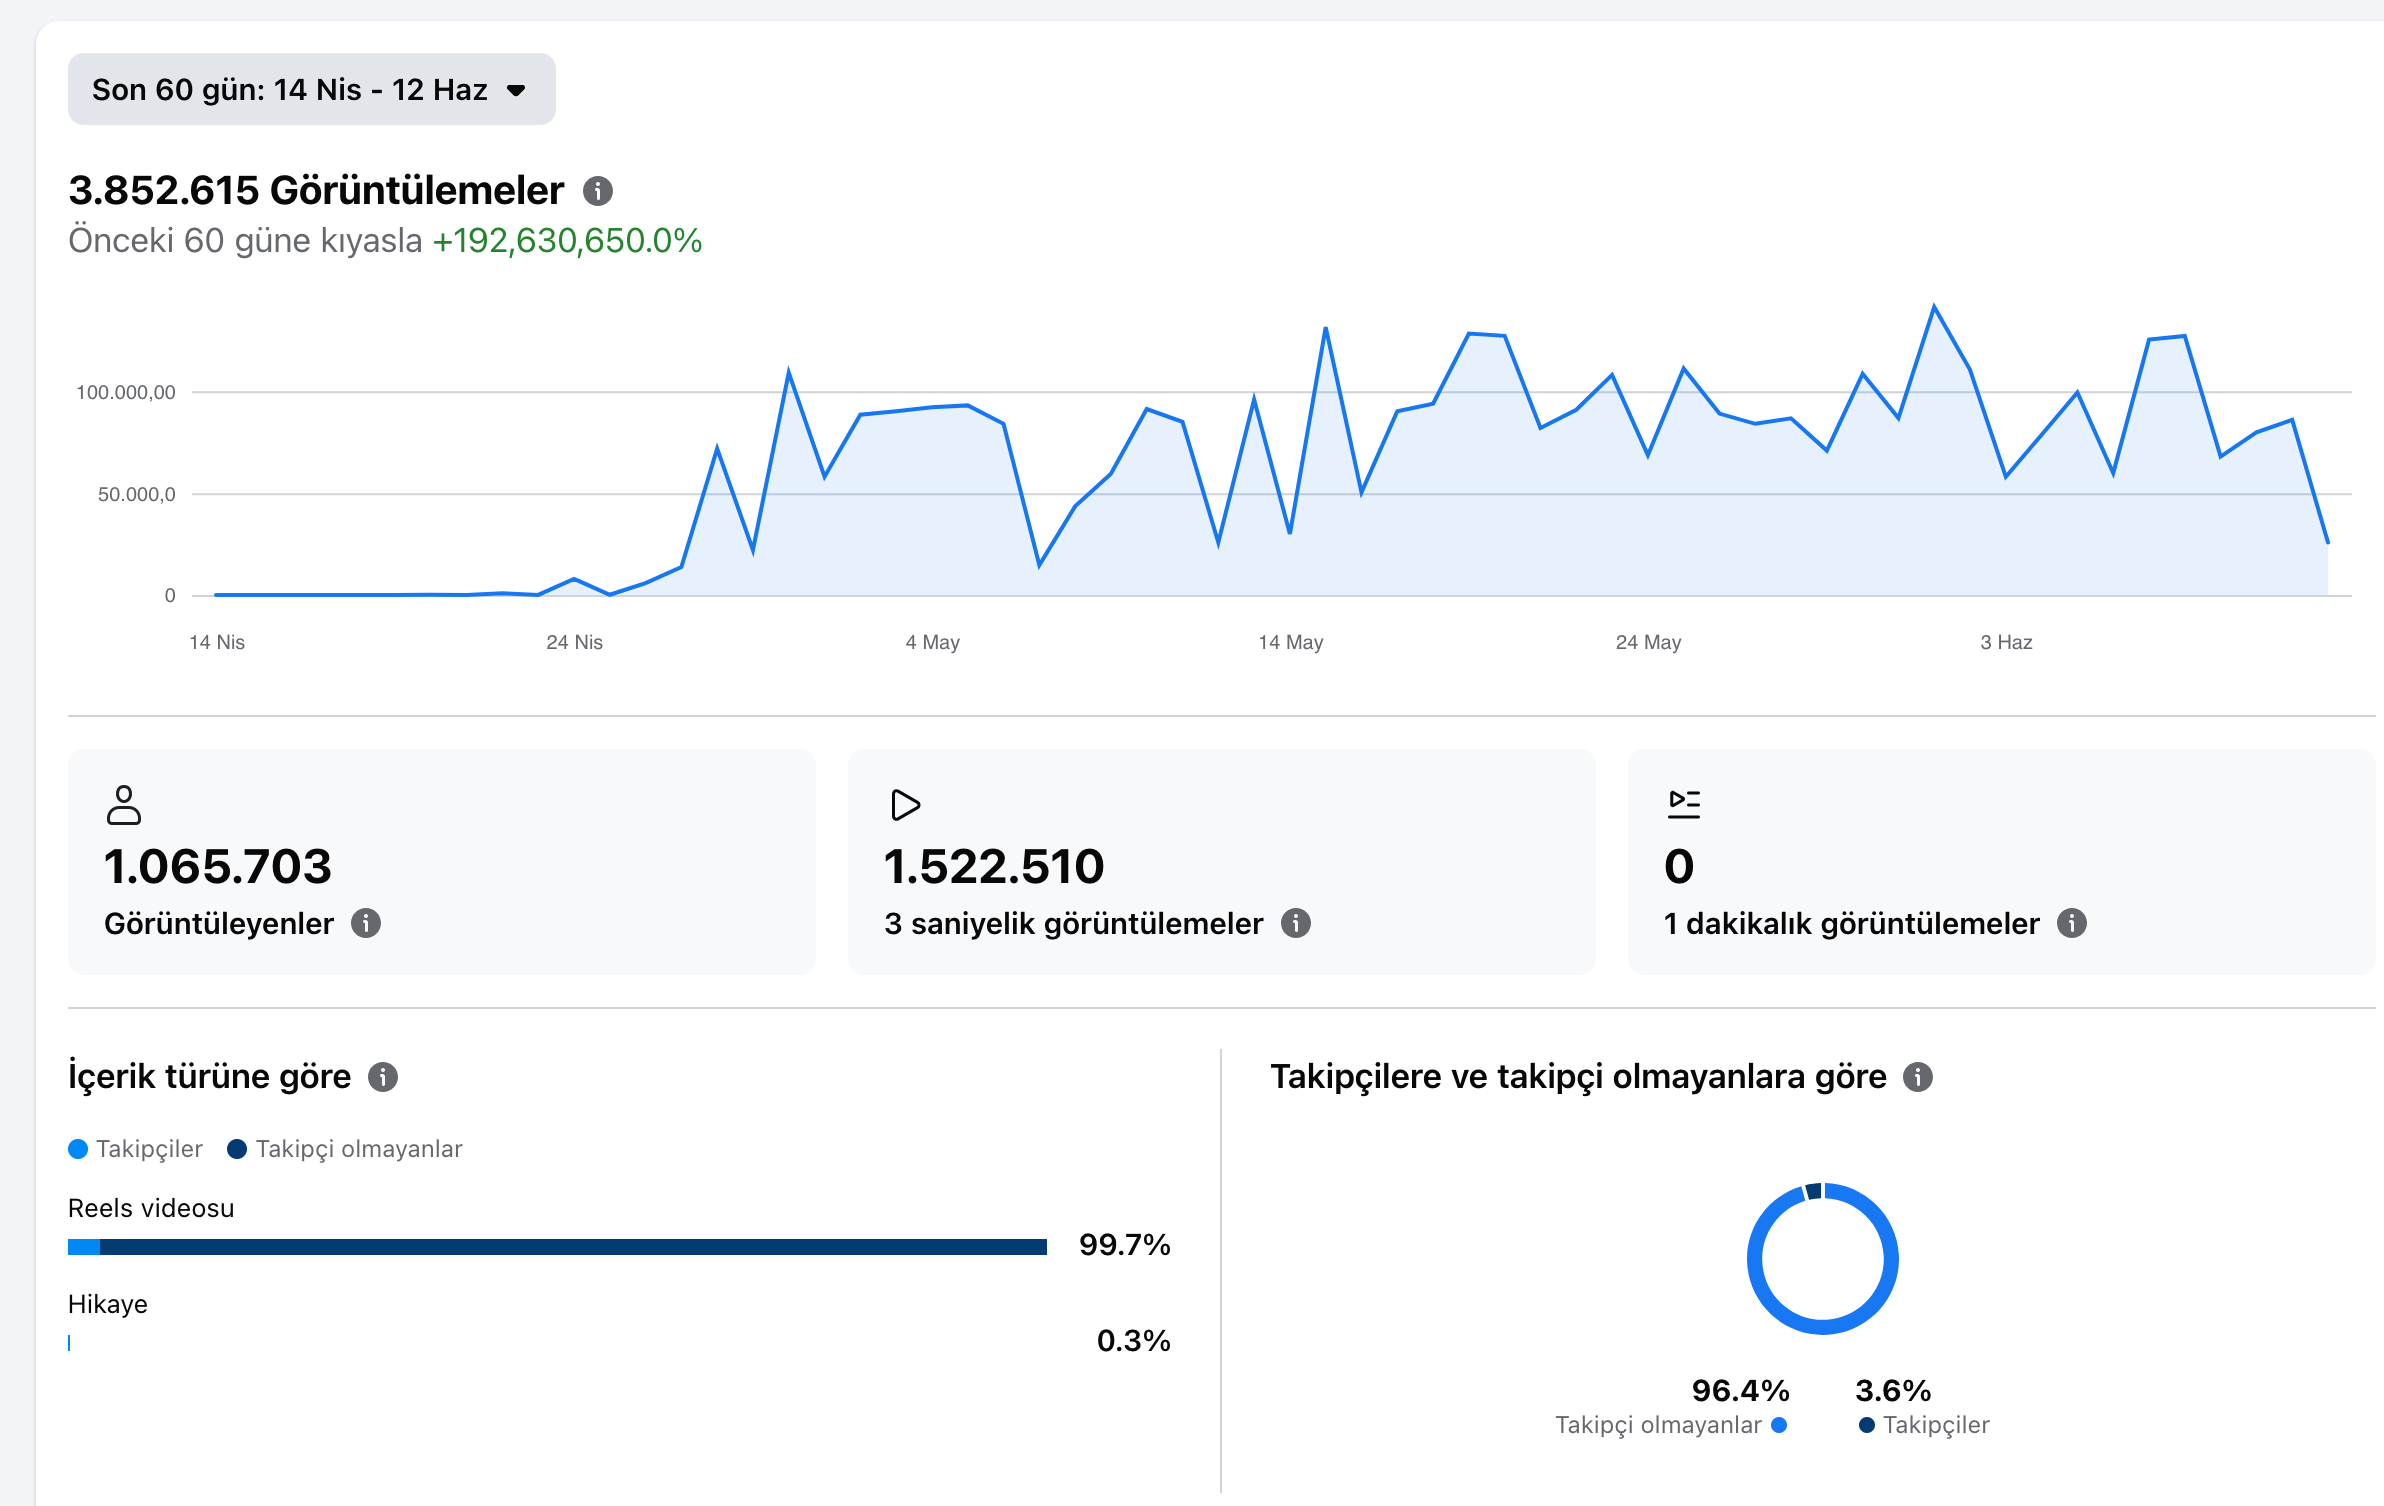Click the 1.065.703 Görüntüleyenler card
Viewport: 2384px width, 1506px height.
442,862
